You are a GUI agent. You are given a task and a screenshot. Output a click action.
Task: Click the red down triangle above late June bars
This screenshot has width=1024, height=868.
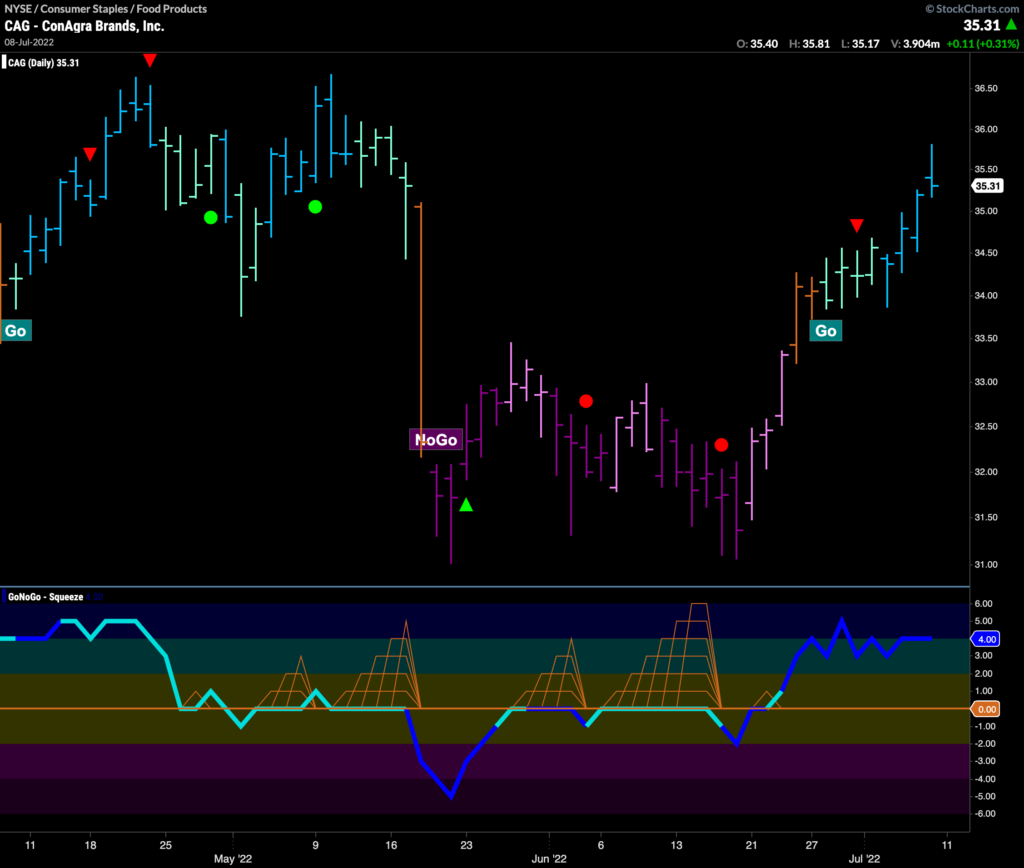coord(857,226)
